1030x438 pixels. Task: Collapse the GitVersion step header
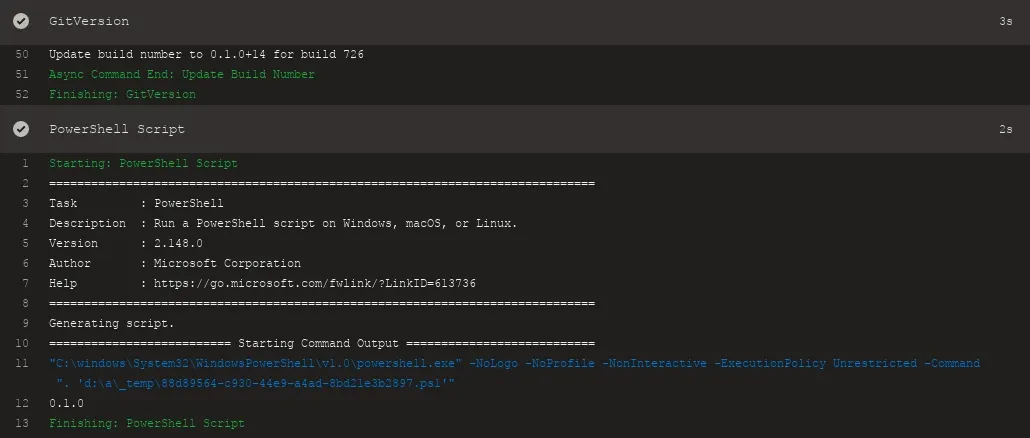(x=500, y=21)
